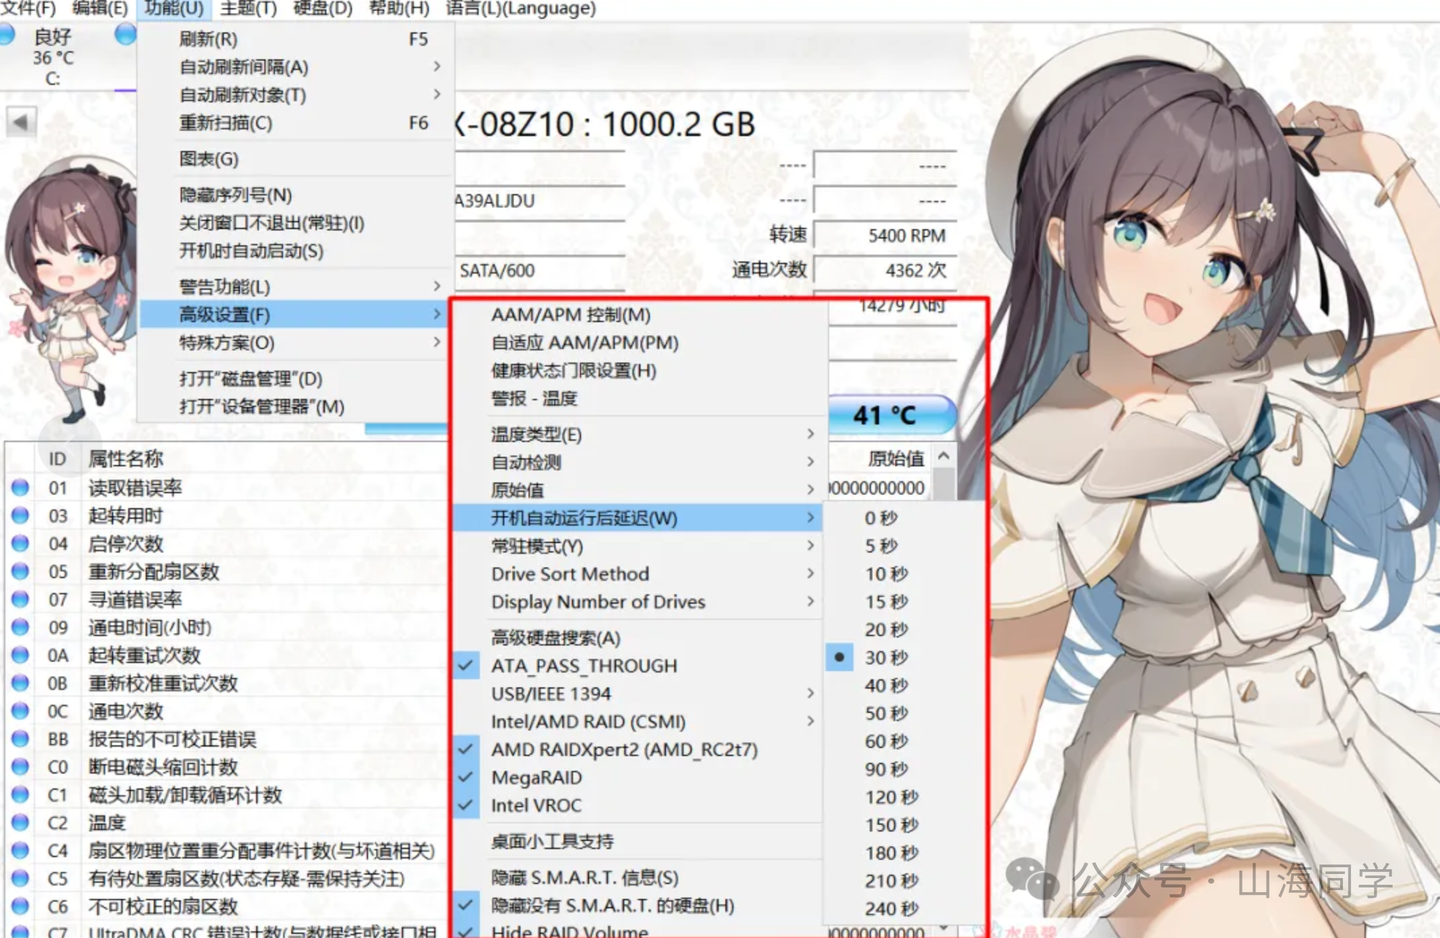Open the 语言(L)(Language) menu
Image resolution: width=1440 pixels, height=938 pixels.
(x=520, y=9)
